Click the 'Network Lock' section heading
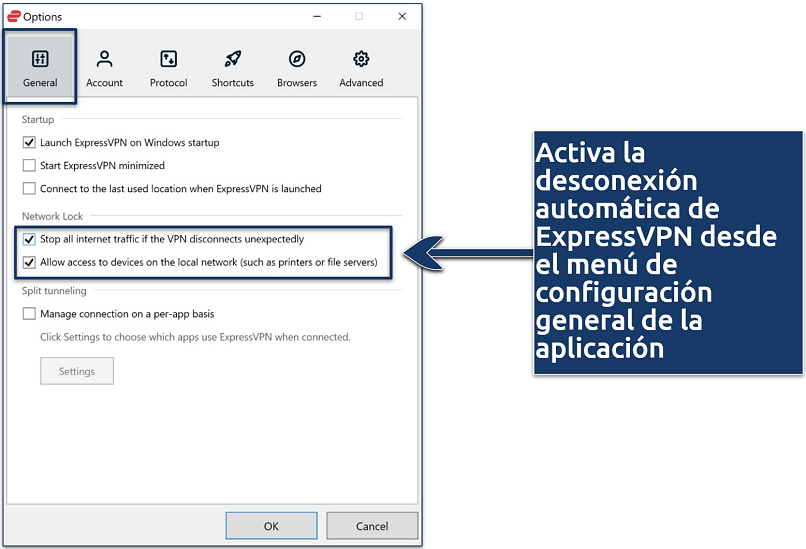 pyautogui.click(x=52, y=216)
